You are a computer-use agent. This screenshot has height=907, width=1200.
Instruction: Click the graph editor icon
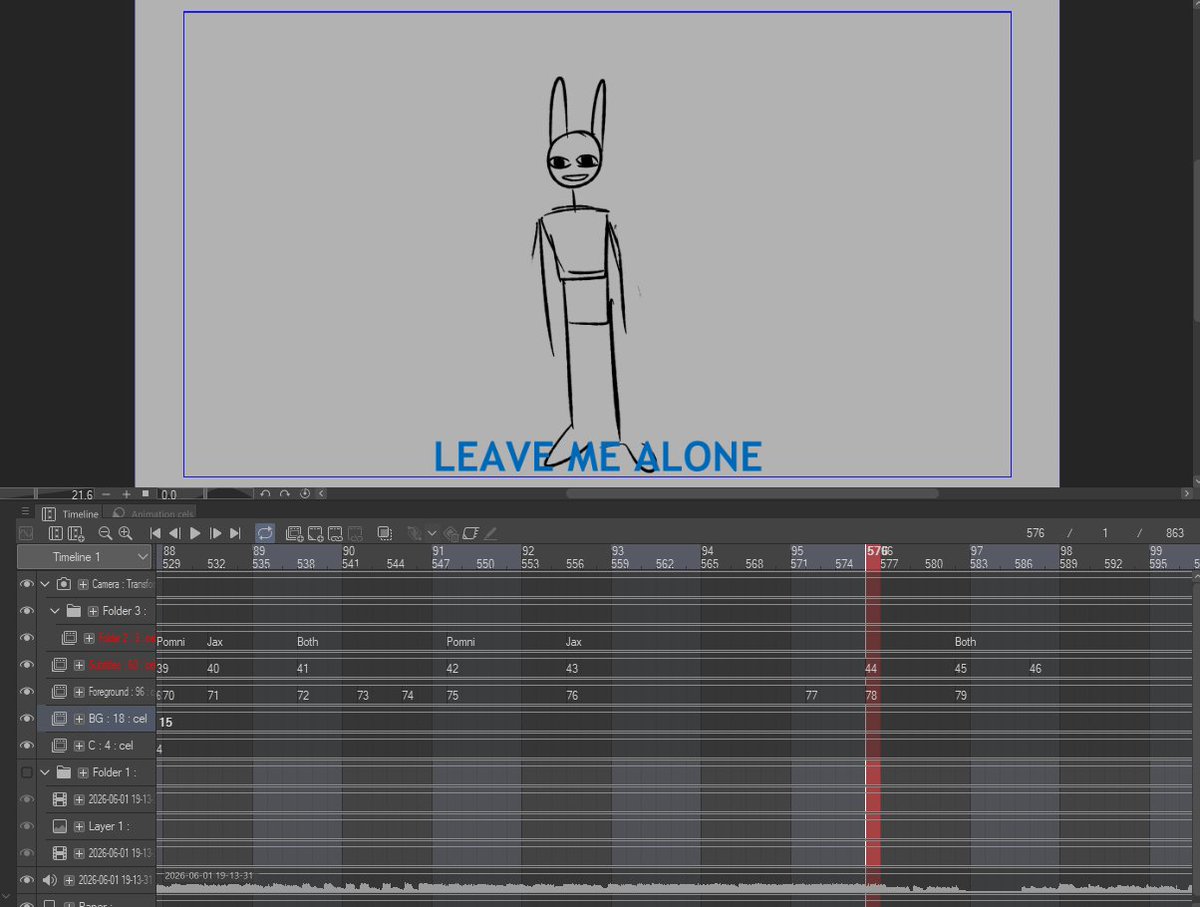point(26,534)
